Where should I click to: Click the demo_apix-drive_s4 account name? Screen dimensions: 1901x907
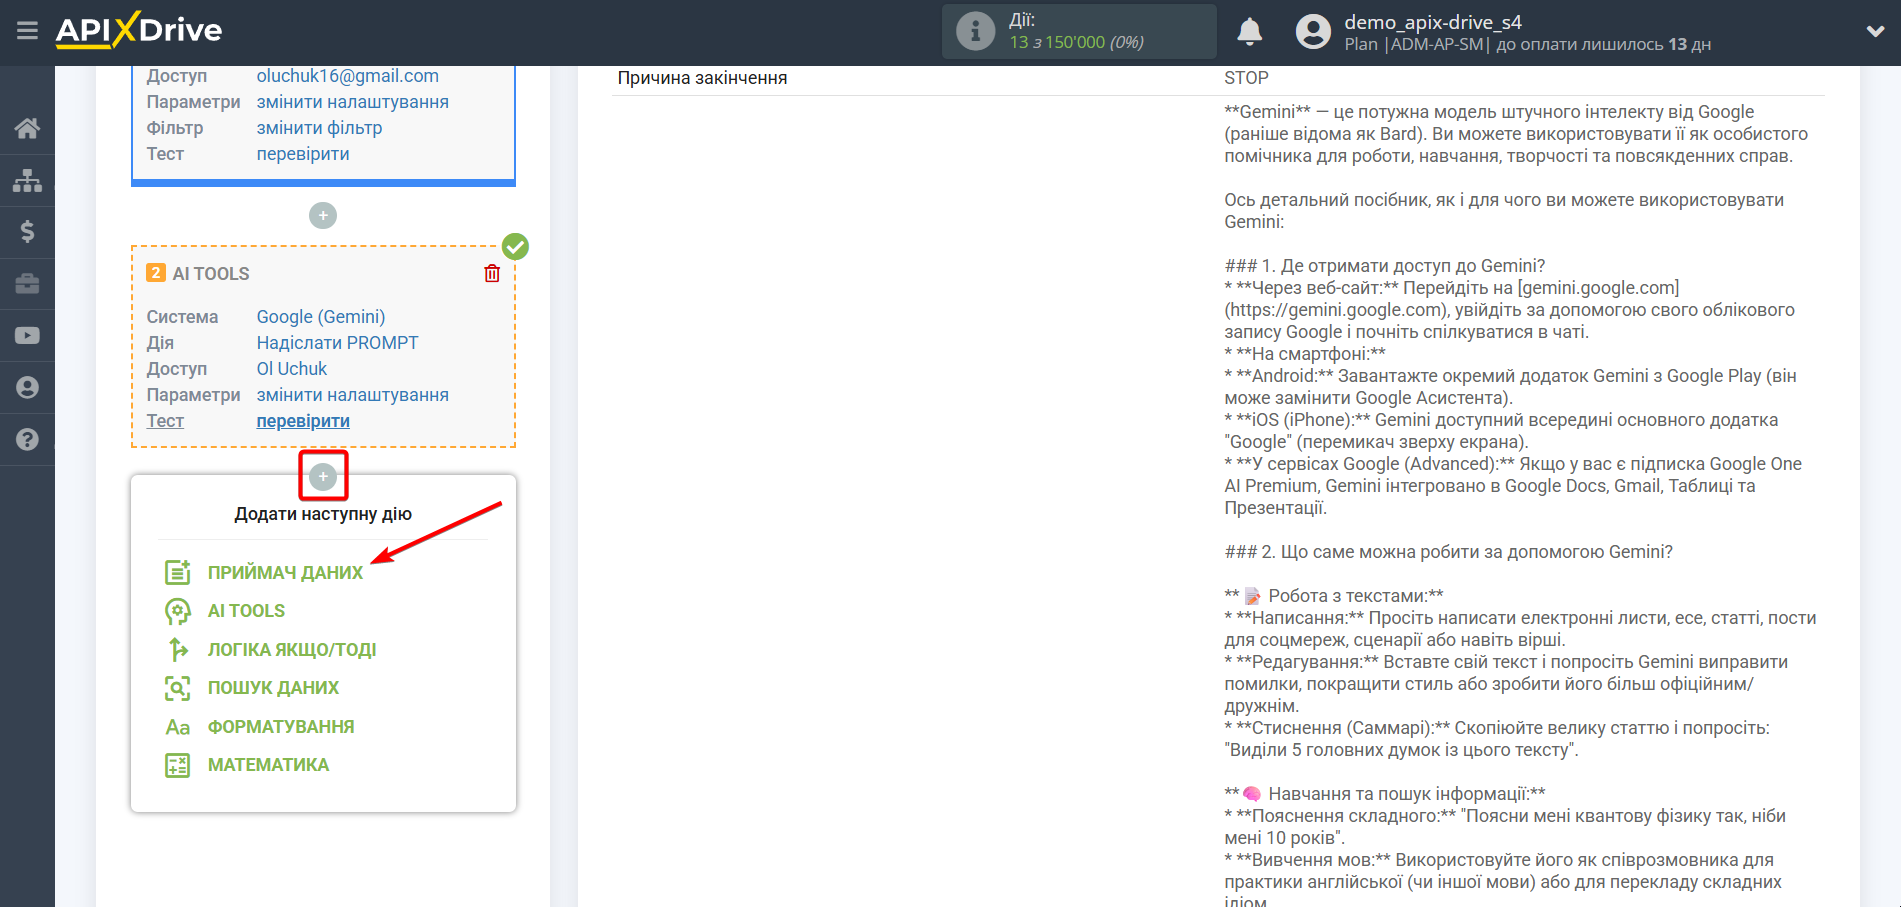tap(1433, 22)
